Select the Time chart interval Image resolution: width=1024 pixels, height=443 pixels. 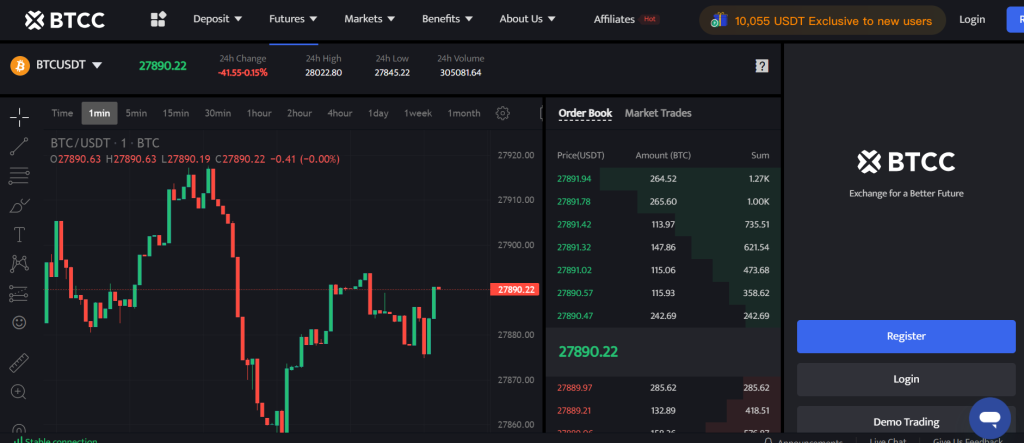[62, 113]
